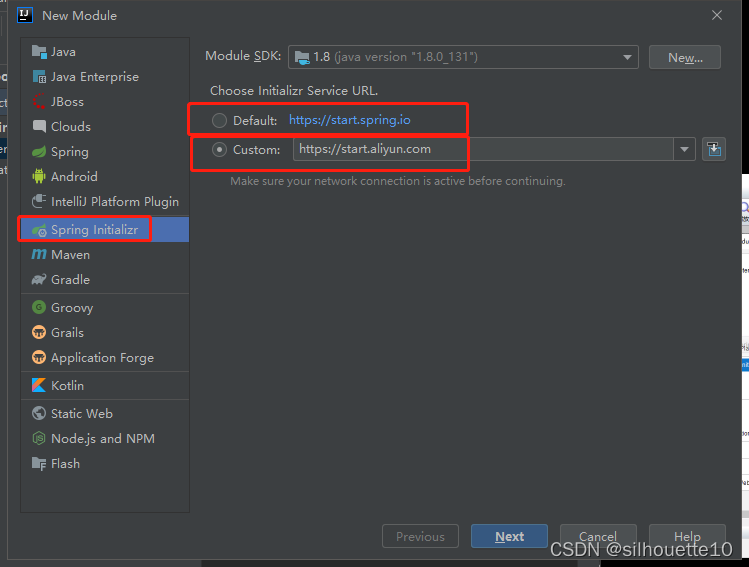Viewport: 749px width, 567px height.
Task: Open the Module SDK dropdown arrow
Action: (x=627, y=57)
